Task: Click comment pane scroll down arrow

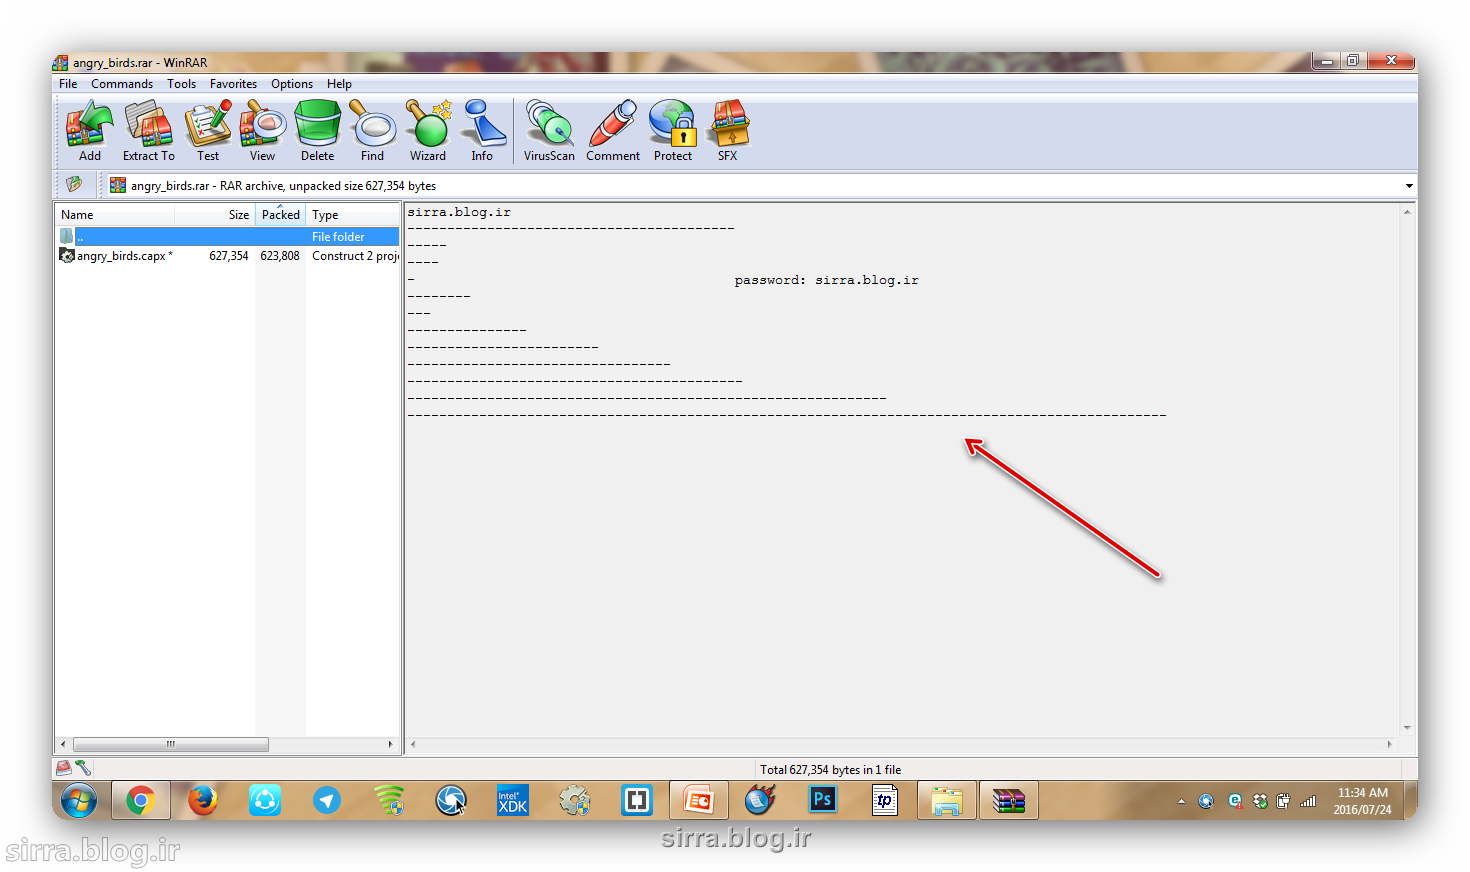Action: click(x=1407, y=728)
